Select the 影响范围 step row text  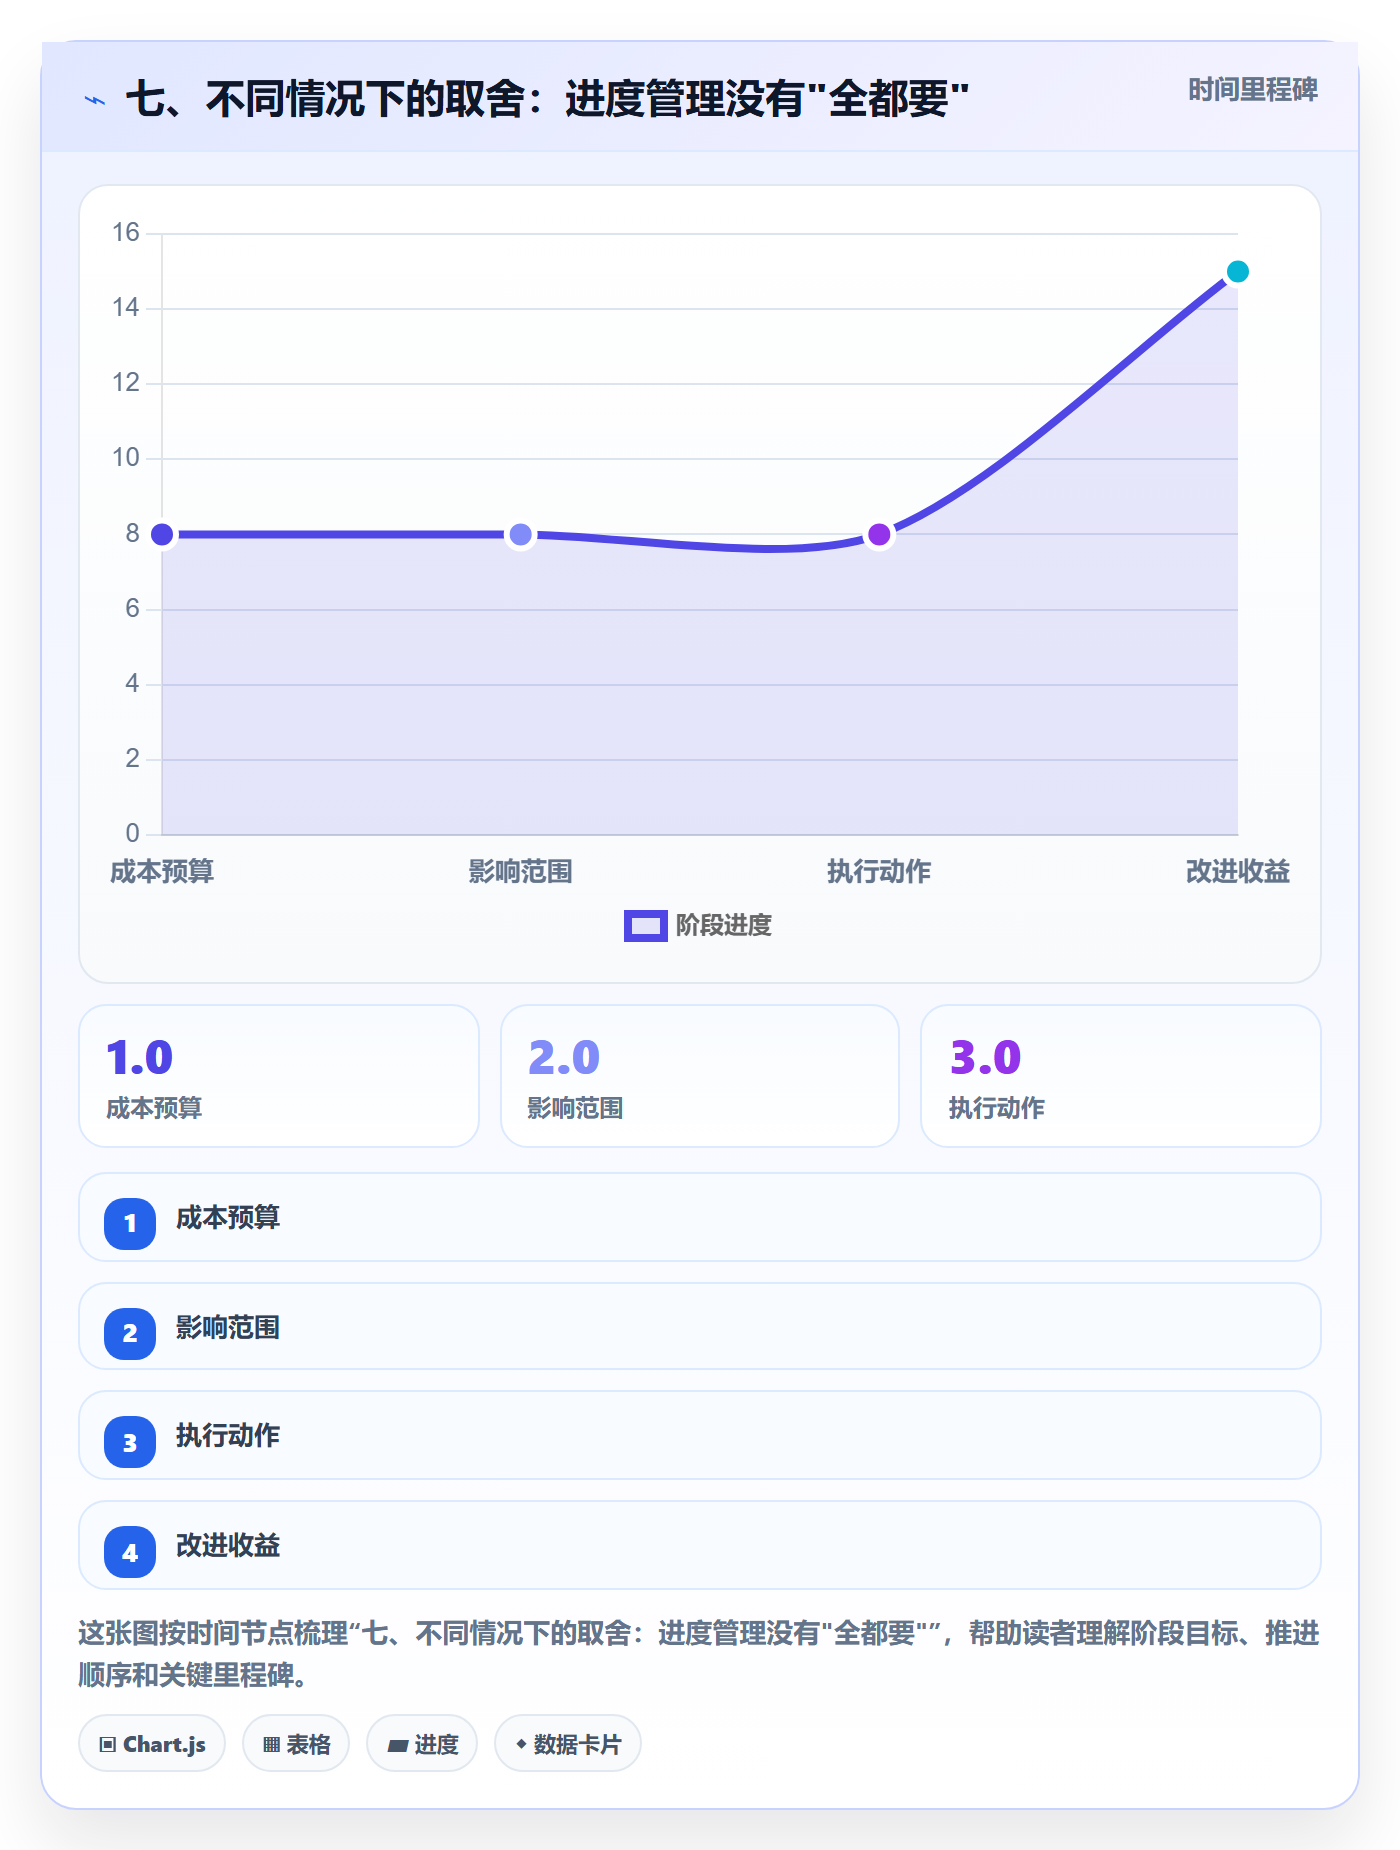coord(228,1328)
